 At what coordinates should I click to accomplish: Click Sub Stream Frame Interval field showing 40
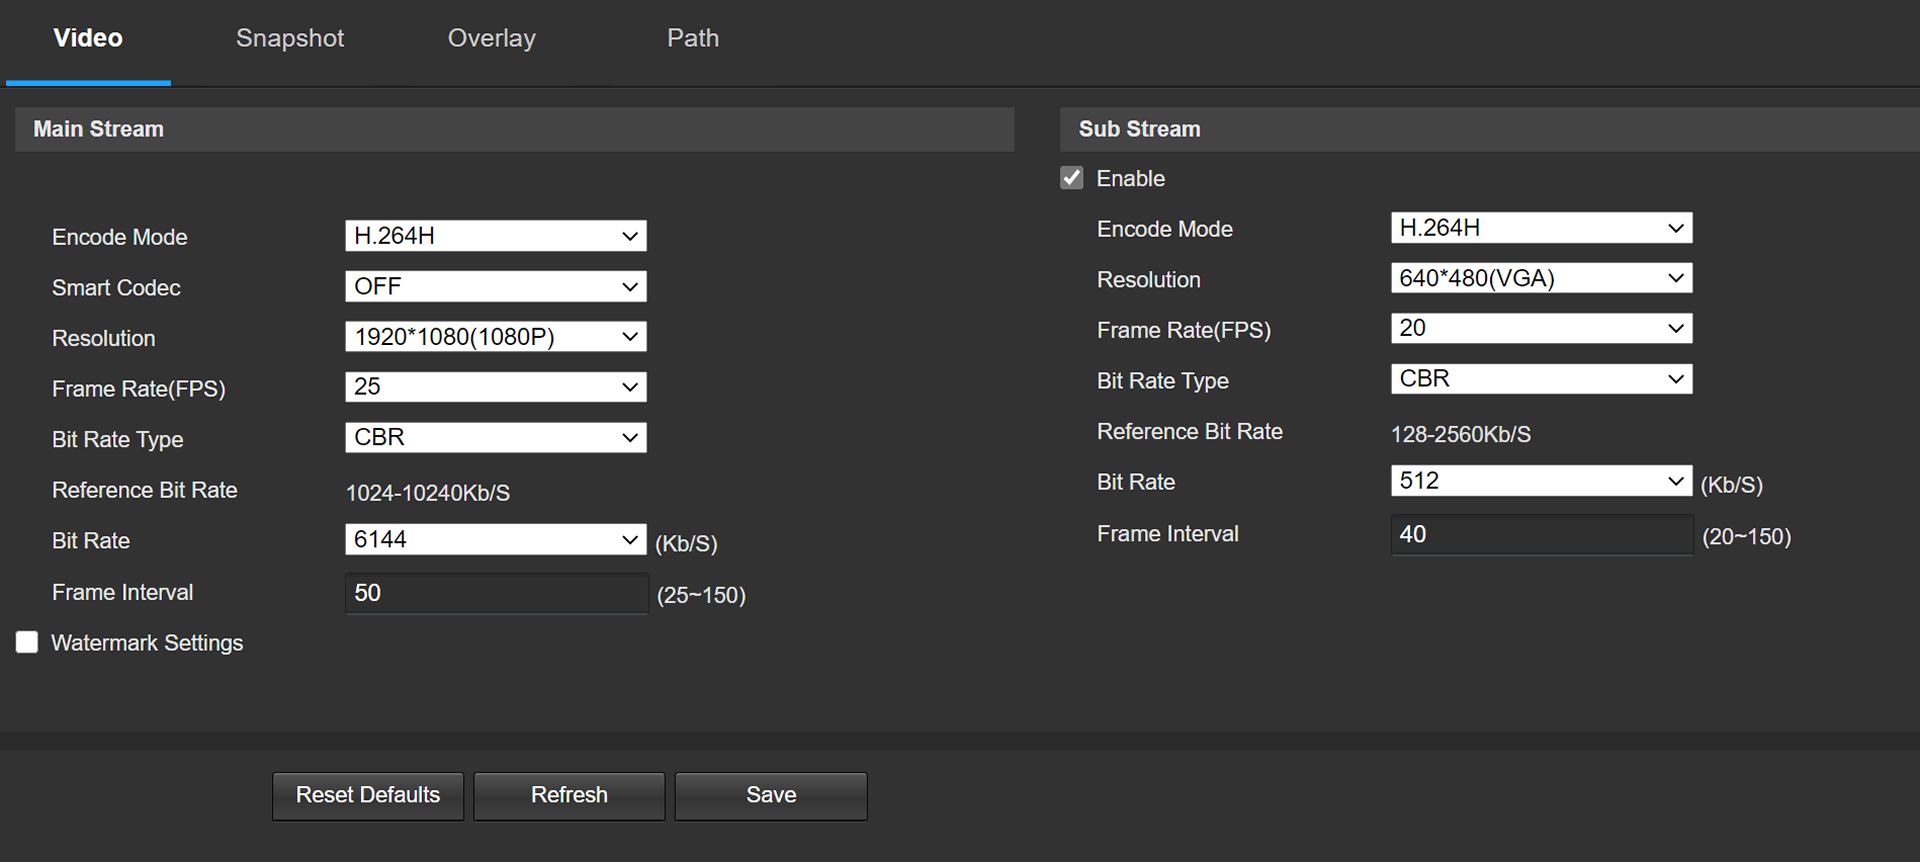pyautogui.click(x=1542, y=535)
